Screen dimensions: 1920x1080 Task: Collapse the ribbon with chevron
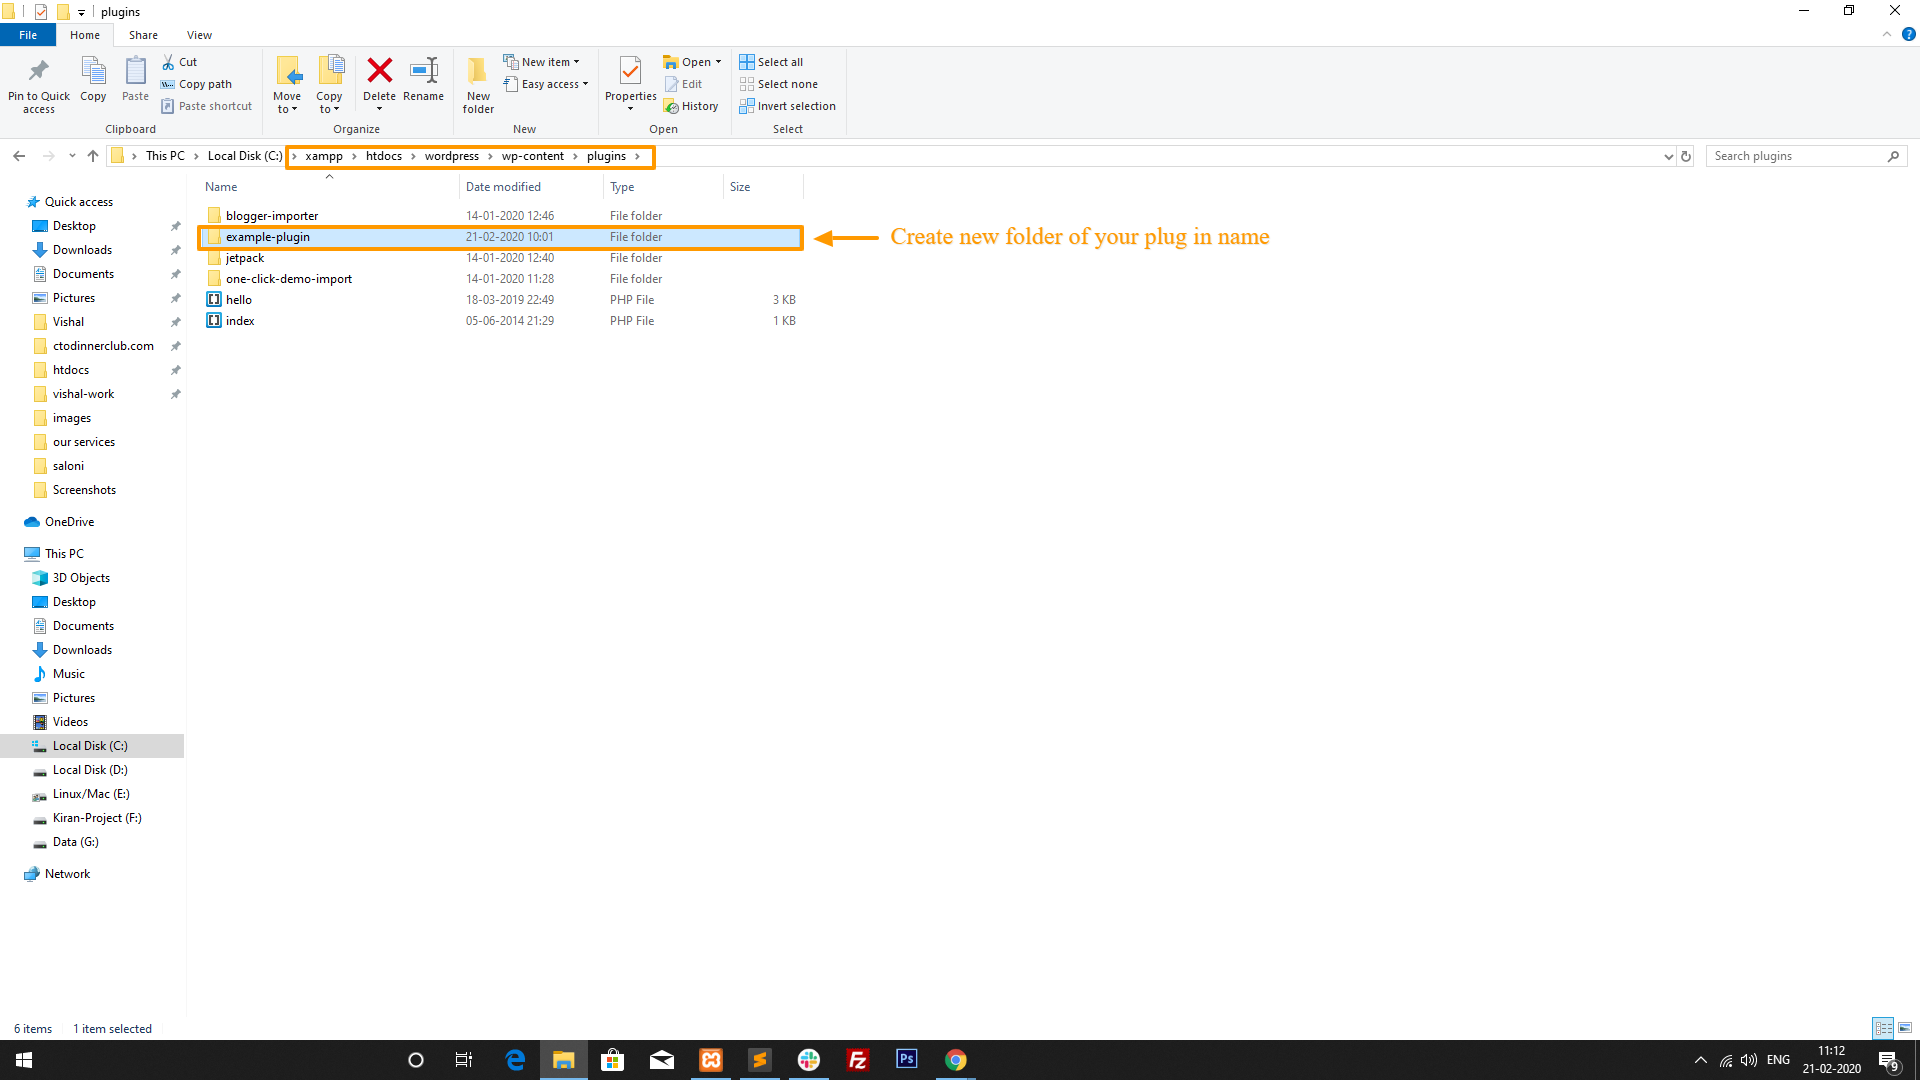1887,34
